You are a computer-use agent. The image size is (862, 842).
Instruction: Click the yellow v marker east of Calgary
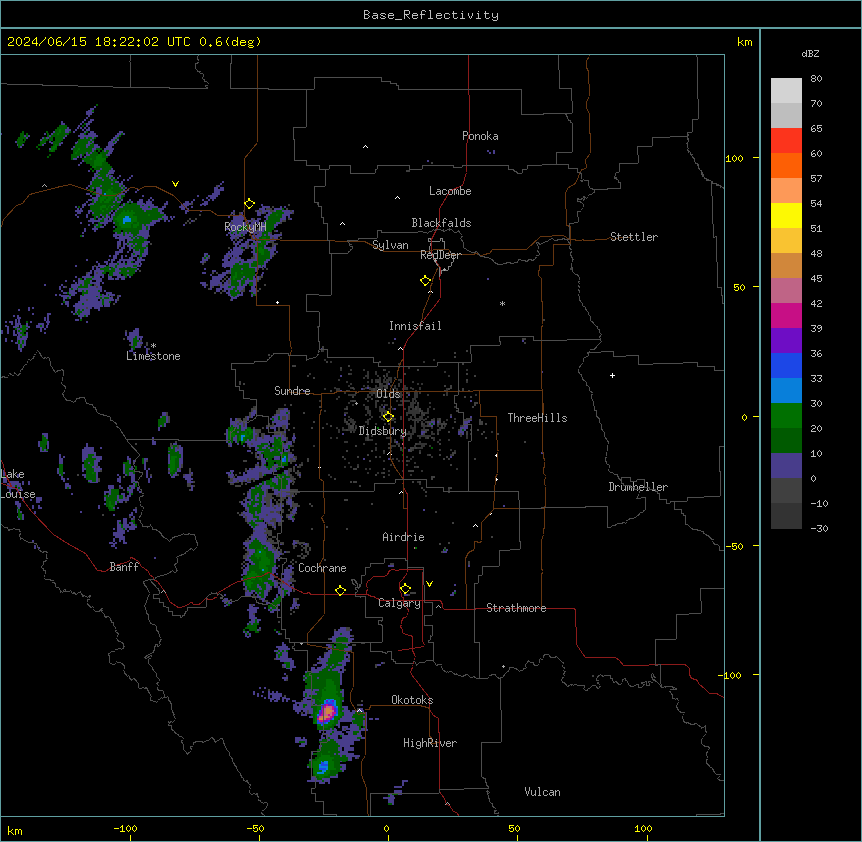pos(429,584)
